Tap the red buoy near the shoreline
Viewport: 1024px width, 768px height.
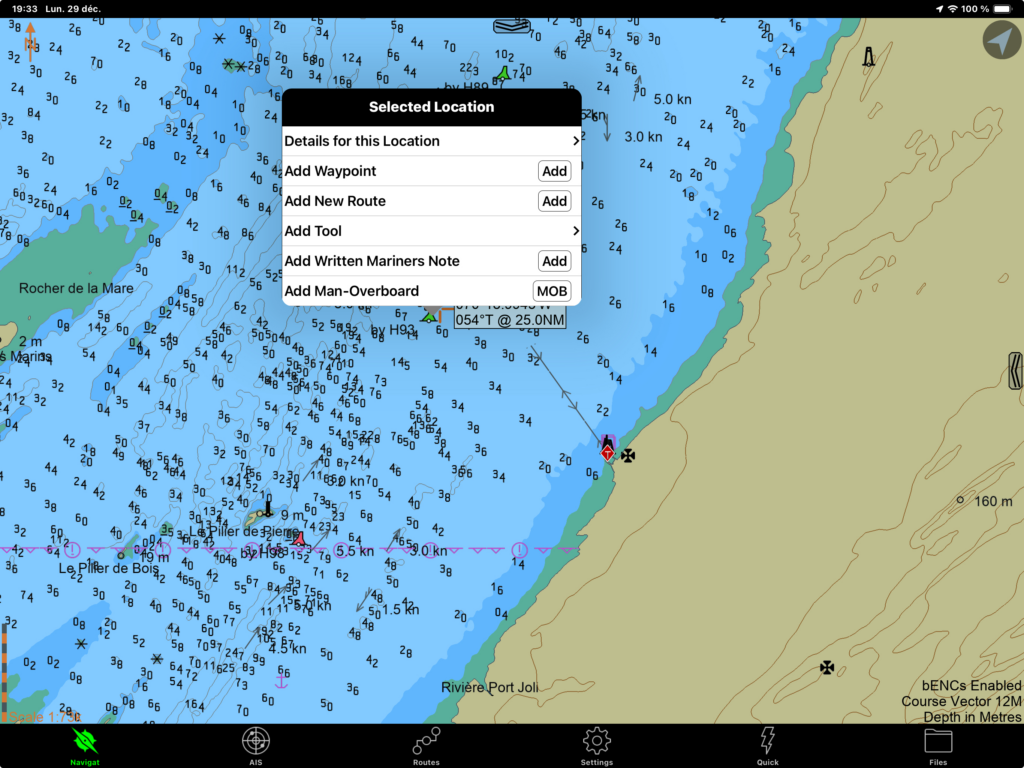[607, 449]
